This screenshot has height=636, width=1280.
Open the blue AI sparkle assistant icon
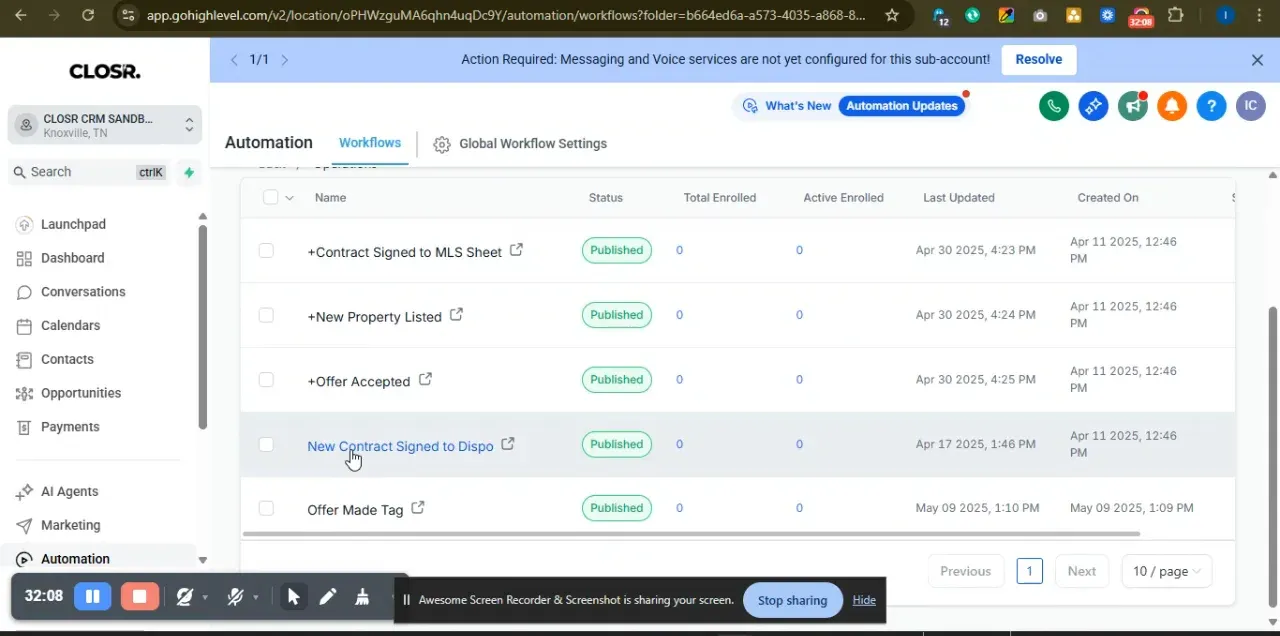[1093, 106]
